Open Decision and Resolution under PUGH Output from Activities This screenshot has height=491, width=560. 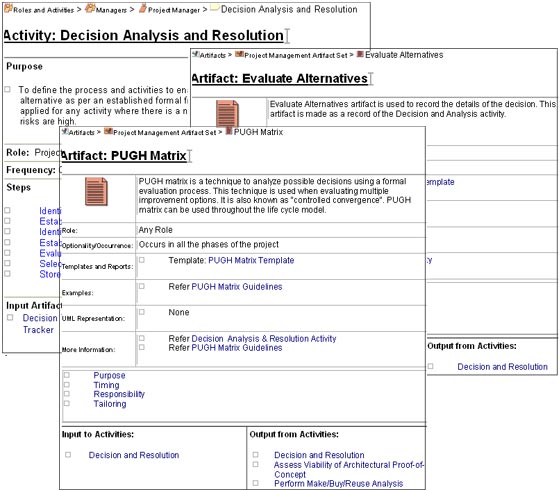point(319,455)
